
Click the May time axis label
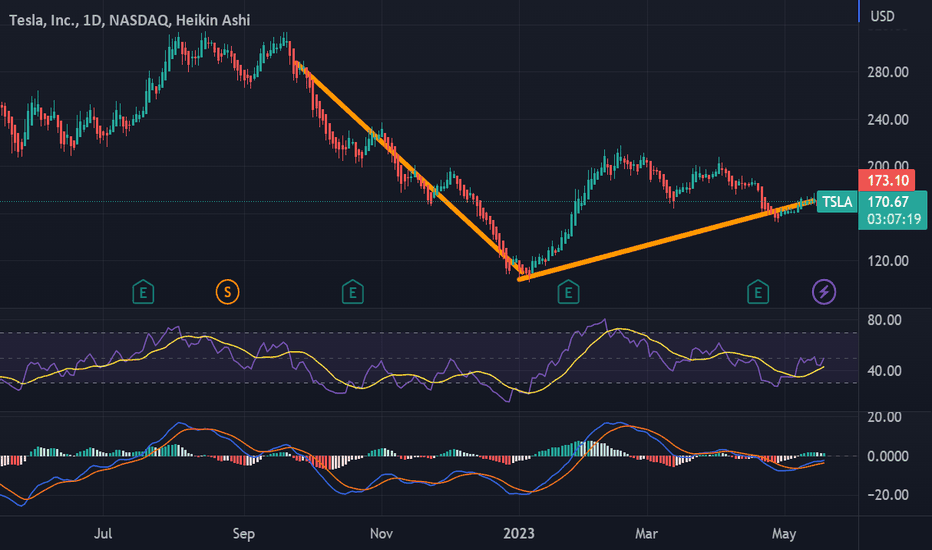click(x=784, y=533)
